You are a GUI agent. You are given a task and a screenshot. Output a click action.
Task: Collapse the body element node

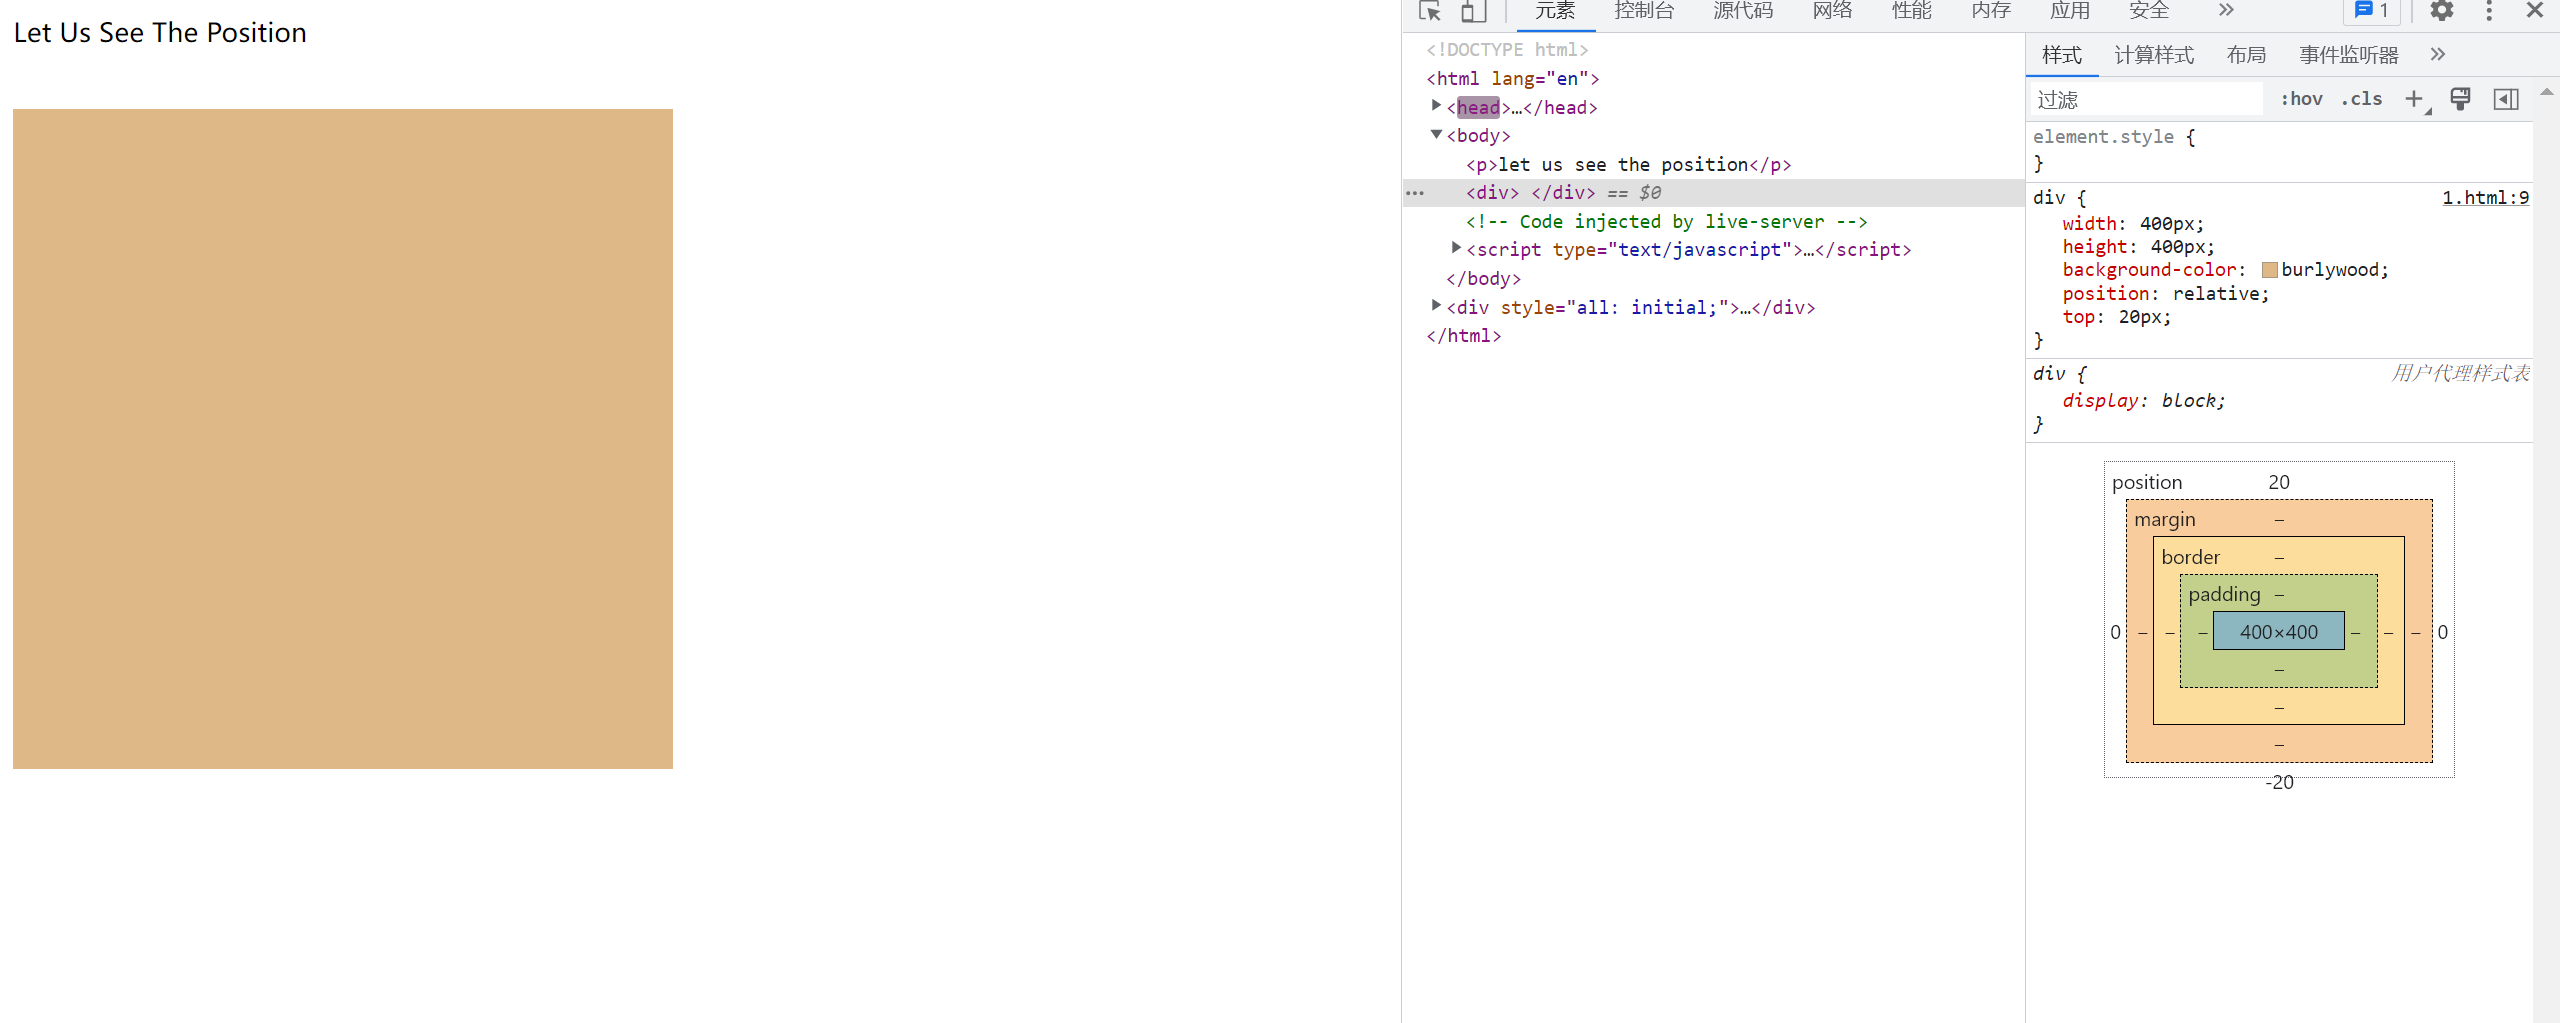tap(1437, 135)
